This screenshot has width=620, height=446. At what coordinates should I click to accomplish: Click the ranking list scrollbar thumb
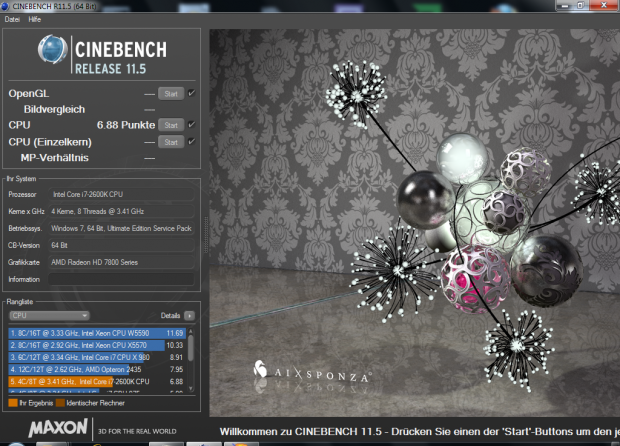point(191,348)
